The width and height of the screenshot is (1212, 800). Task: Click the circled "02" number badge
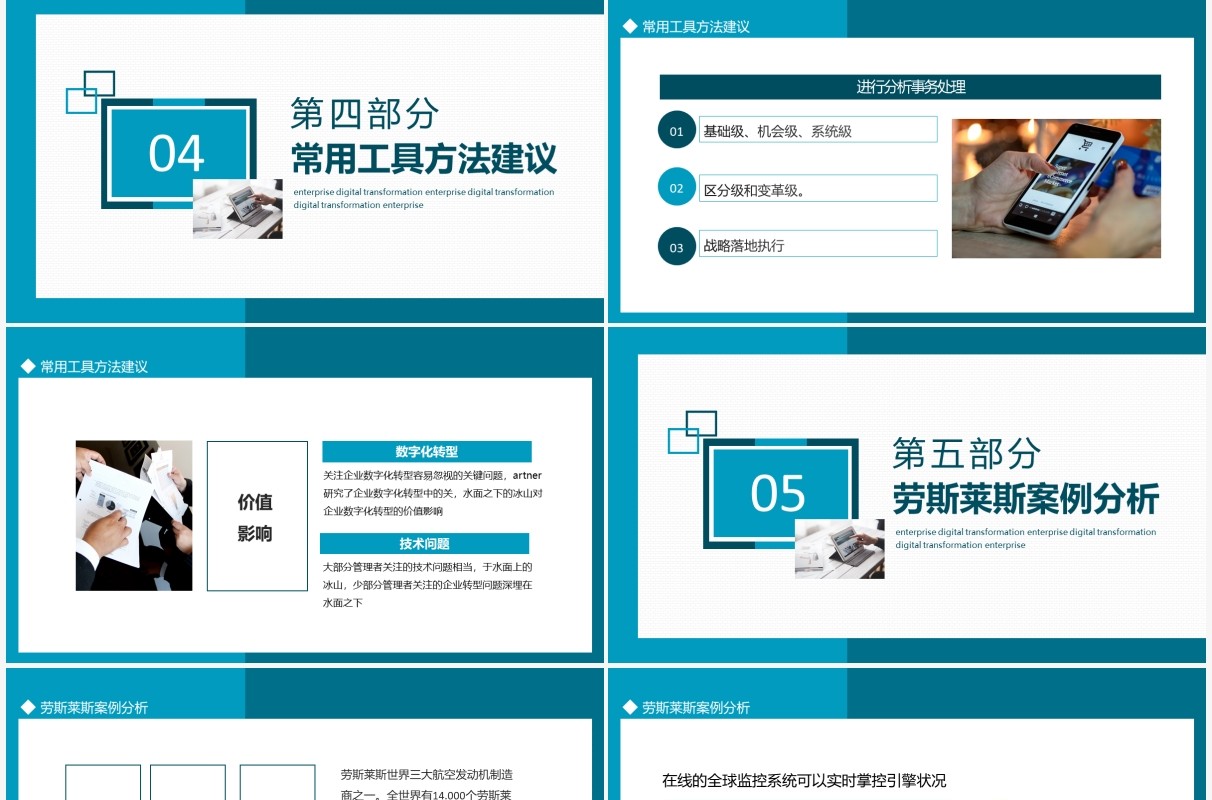point(677,188)
